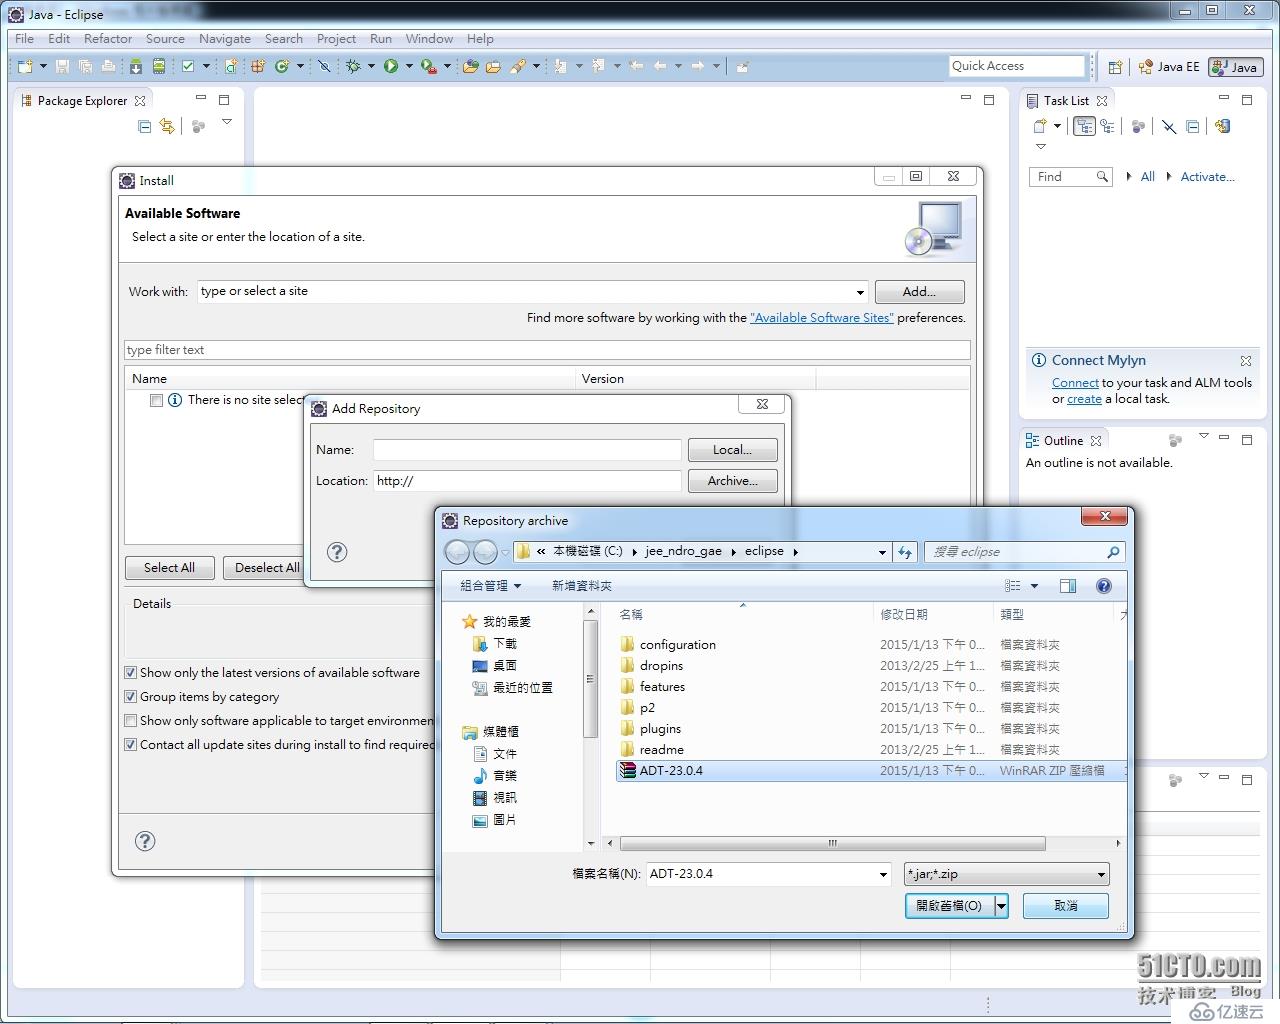This screenshot has height=1024, width=1280.
Task: Toggle Link with Editor in Package Explorer
Action: 167,126
